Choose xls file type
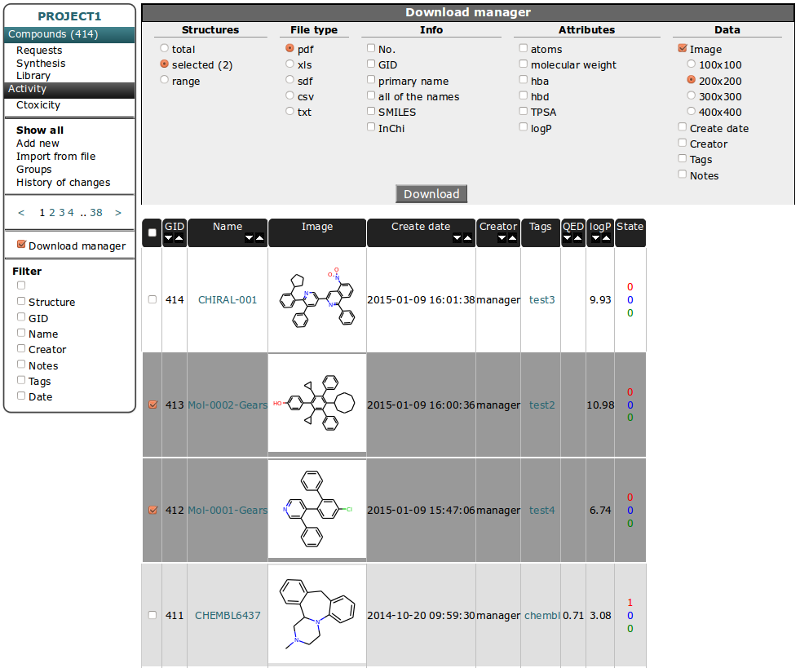 [x=290, y=64]
